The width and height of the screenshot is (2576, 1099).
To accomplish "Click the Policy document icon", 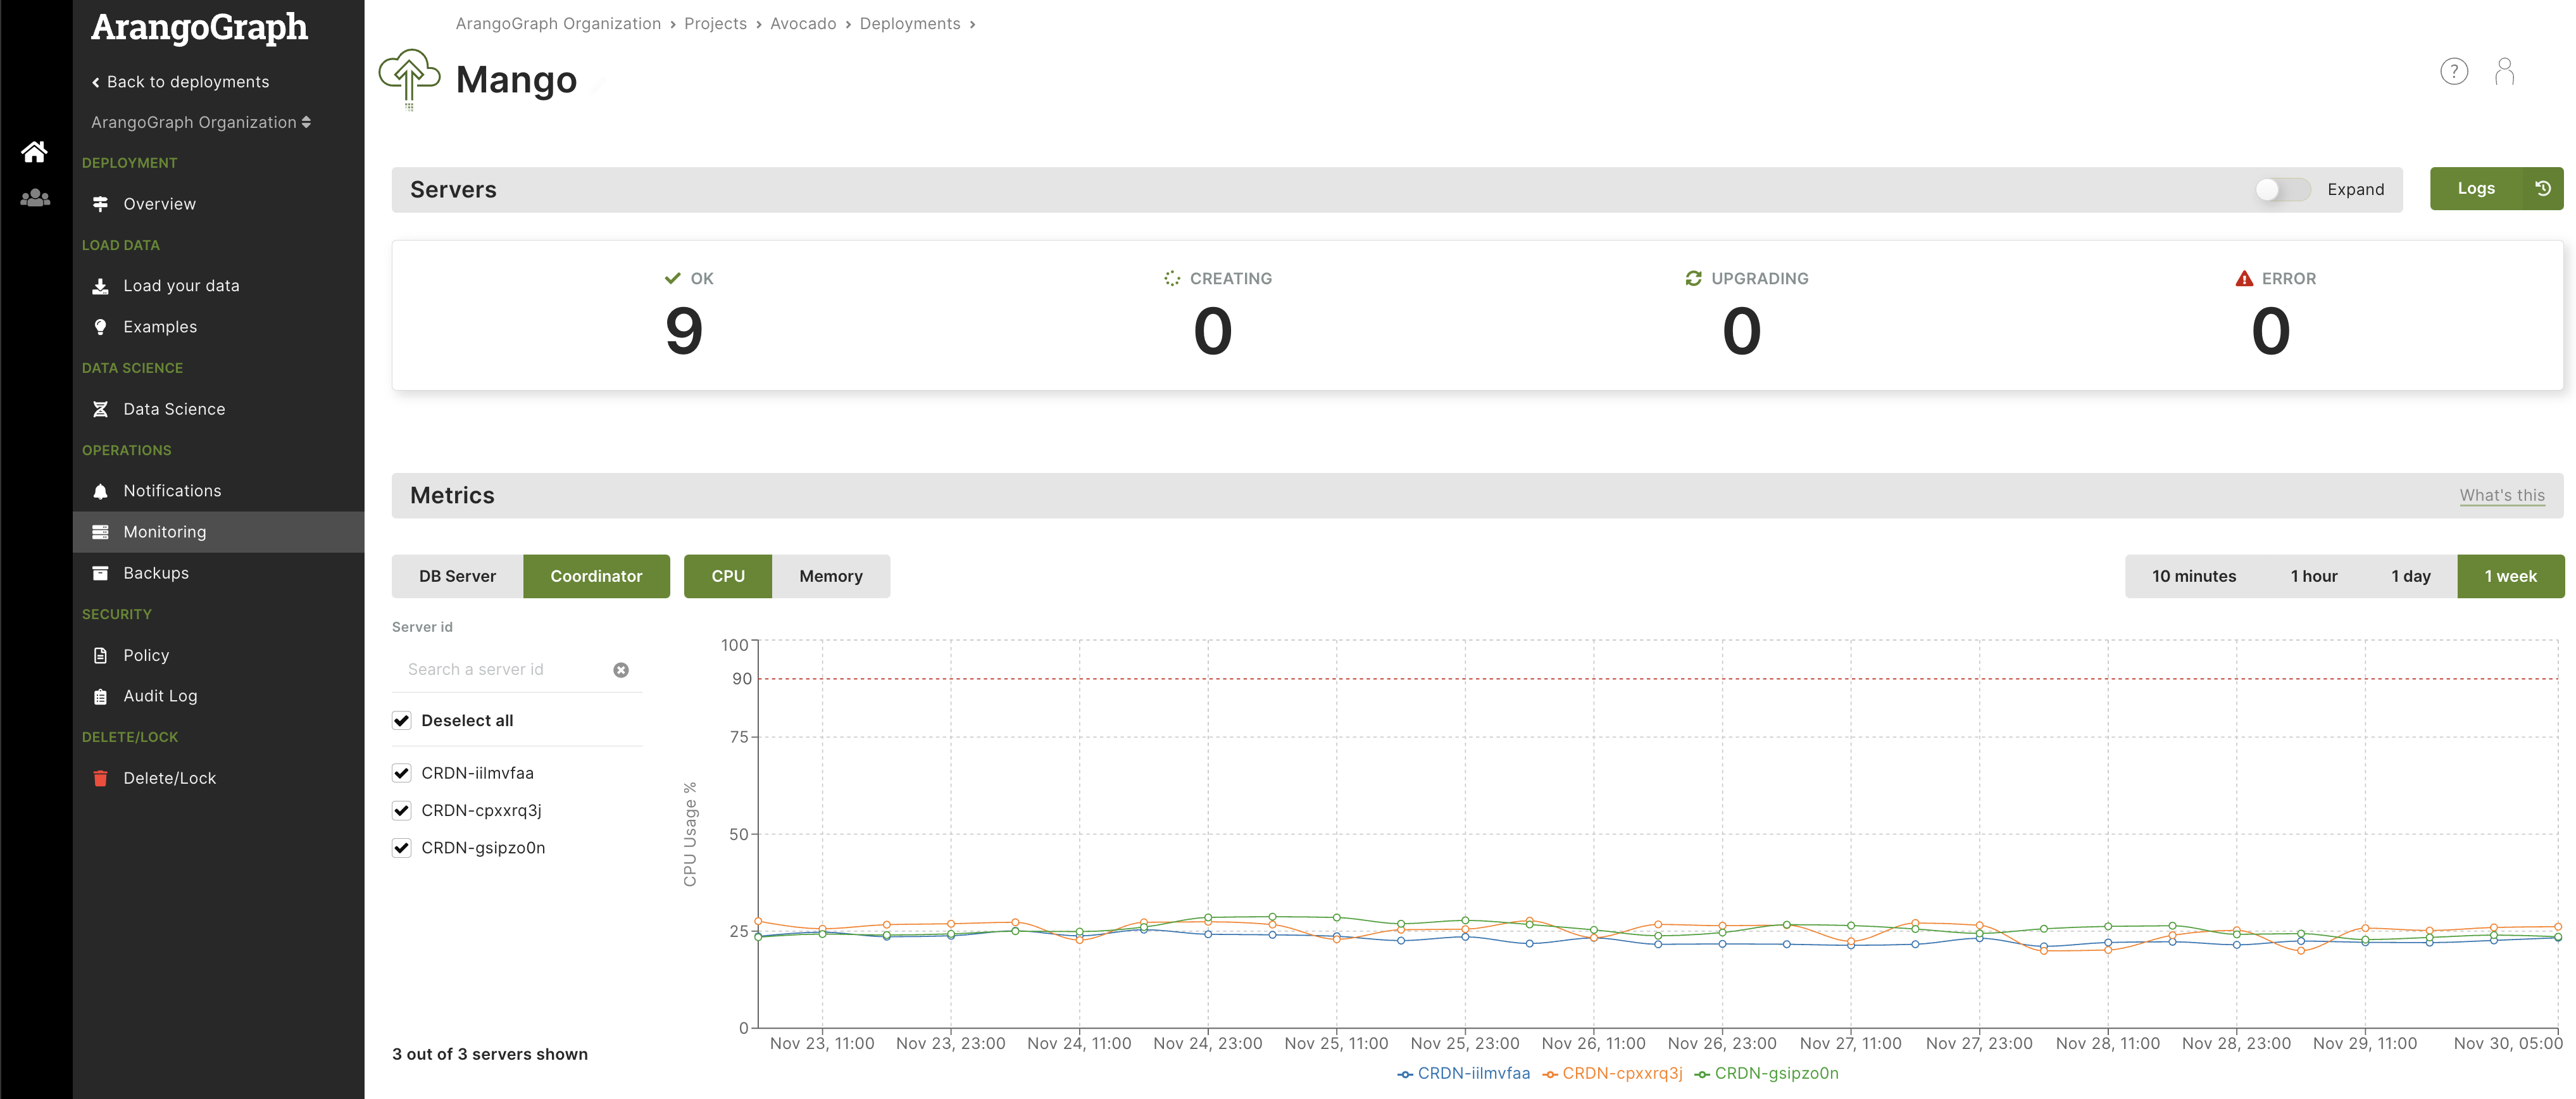I will (x=100, y=655).
